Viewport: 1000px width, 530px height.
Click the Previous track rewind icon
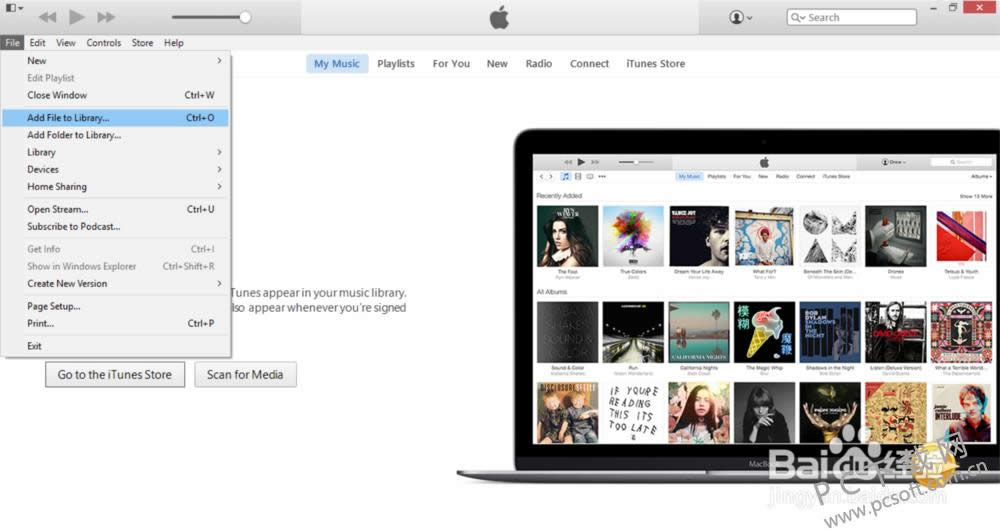pyautogui.click(x=47, y=17)
